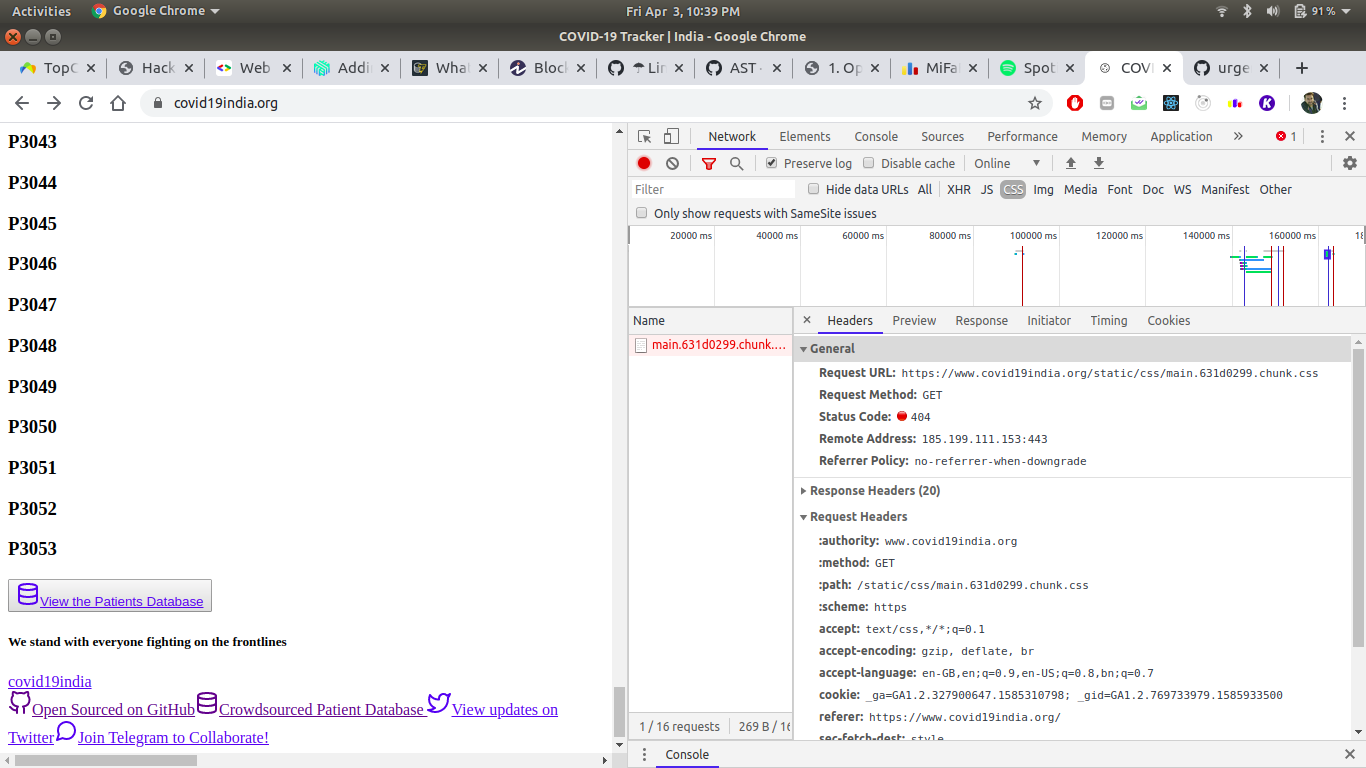Click the purple K extension icon
1366x768 pixels.
click(1267, 103)
